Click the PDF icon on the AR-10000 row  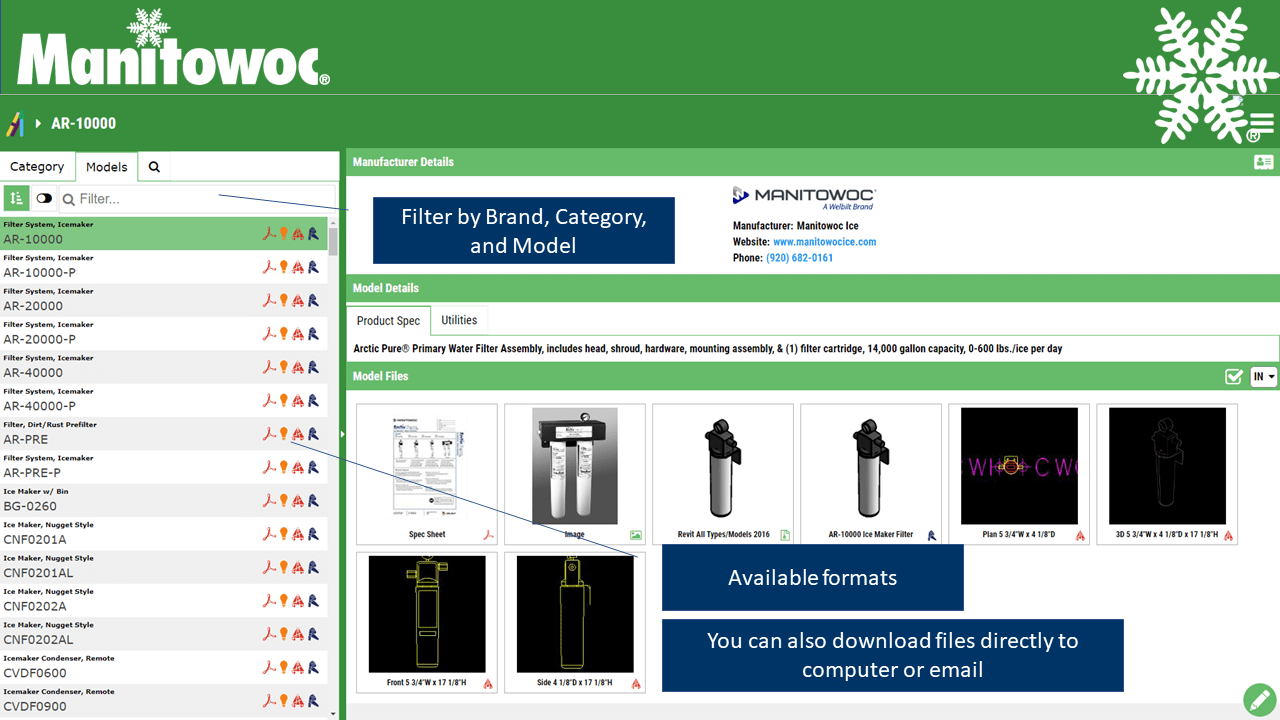269,234
